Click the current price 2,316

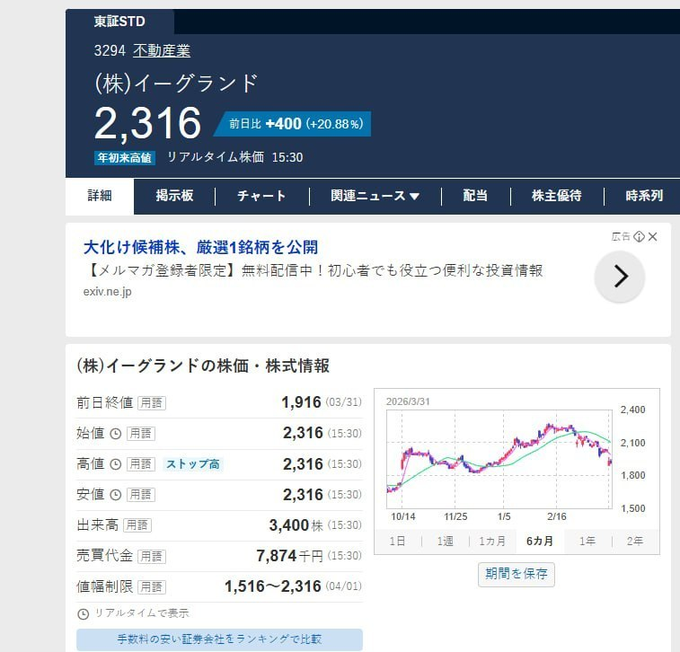click(x=148, y=123)
